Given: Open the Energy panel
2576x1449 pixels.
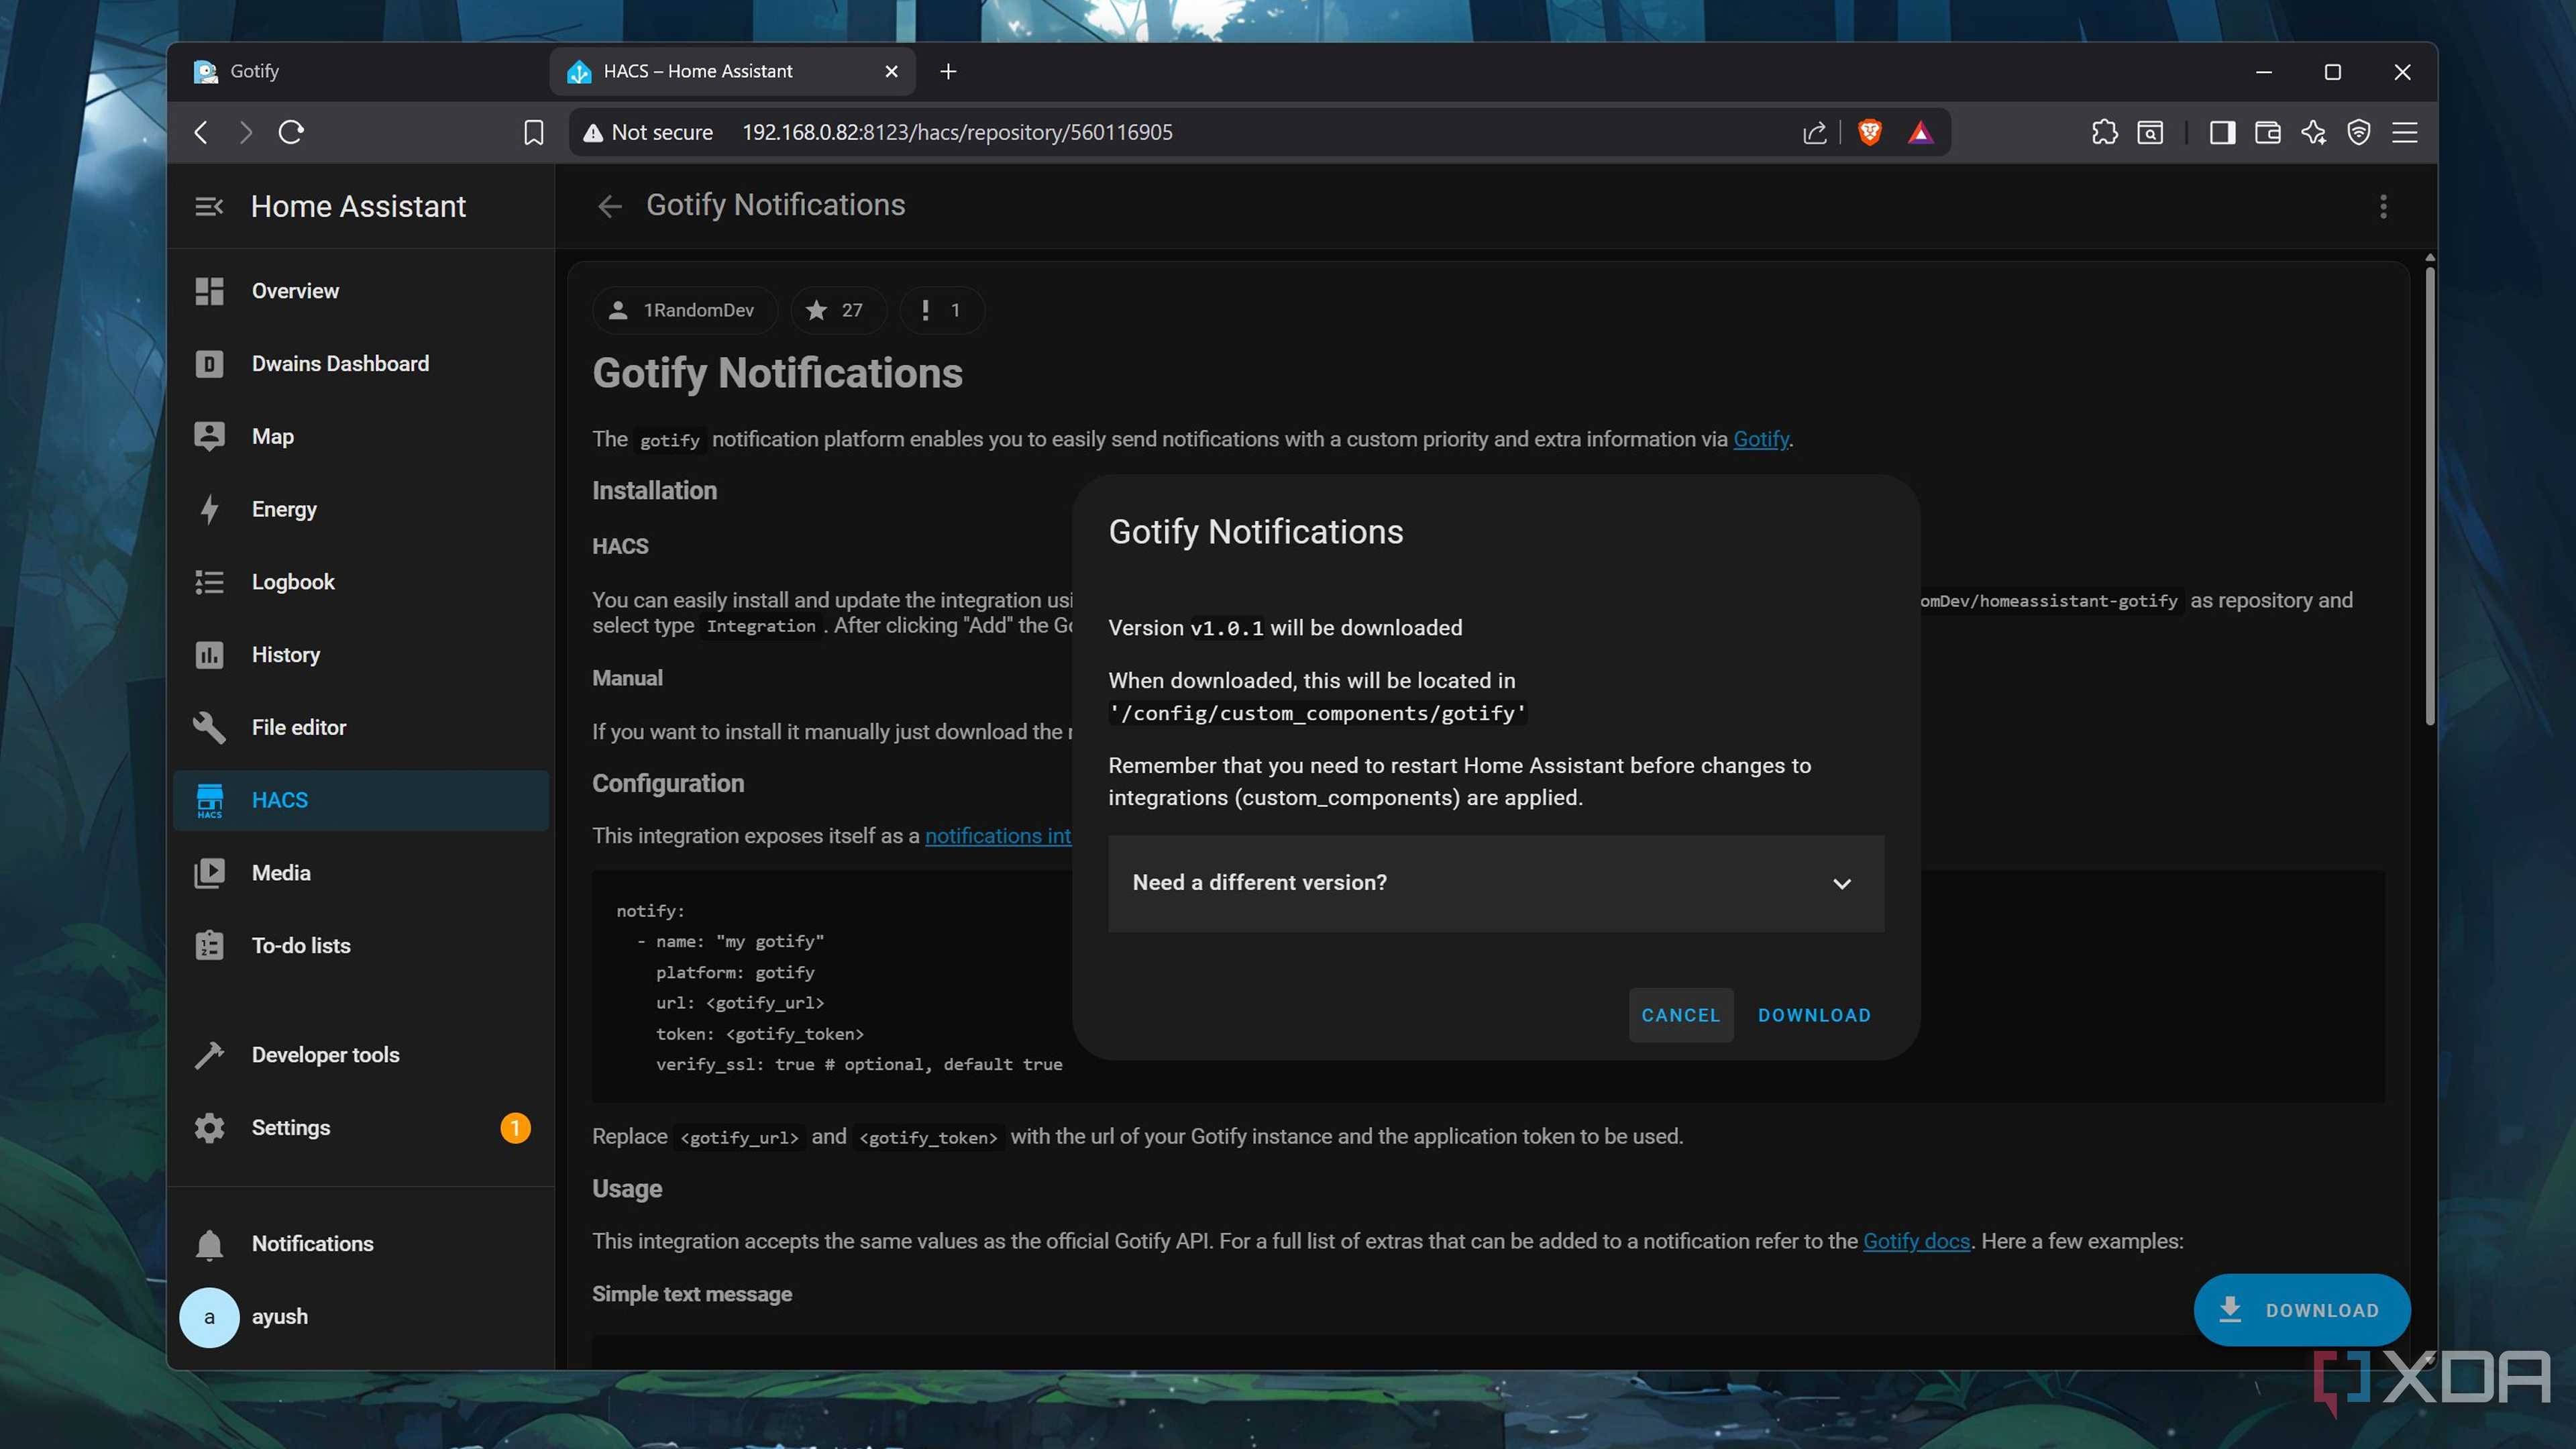Looking at the screenshot, I should pos(361,509).
